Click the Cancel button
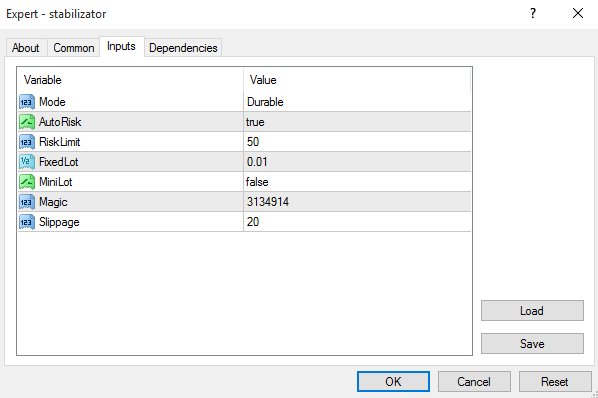 (474, 382)
